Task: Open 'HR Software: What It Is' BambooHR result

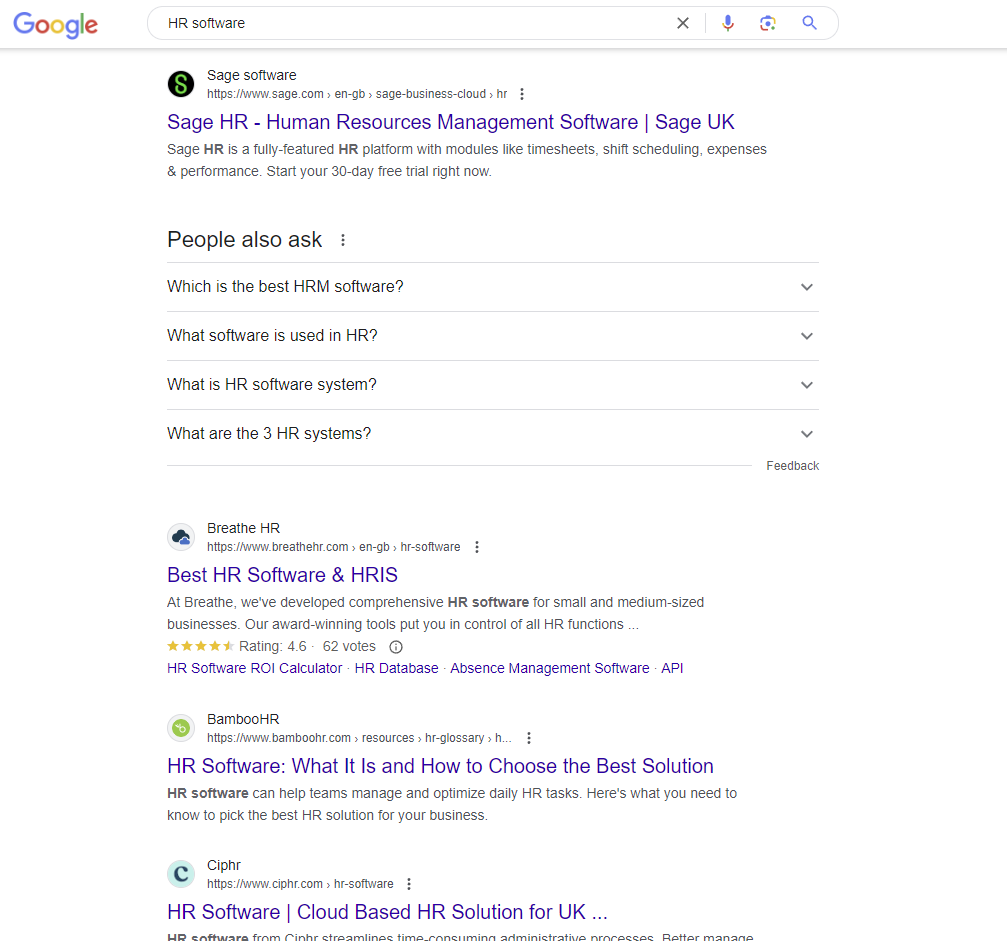Action: click(440, 766)
